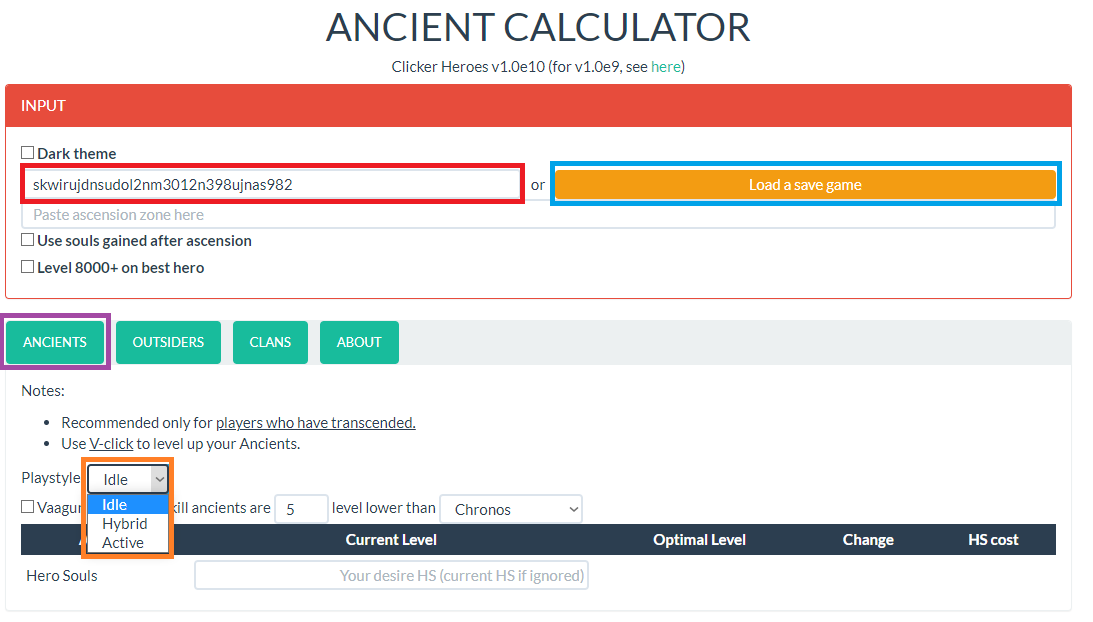Toggle the Vaagur checkbox
Screen dimensions: 1093x622
coord(28,507)
